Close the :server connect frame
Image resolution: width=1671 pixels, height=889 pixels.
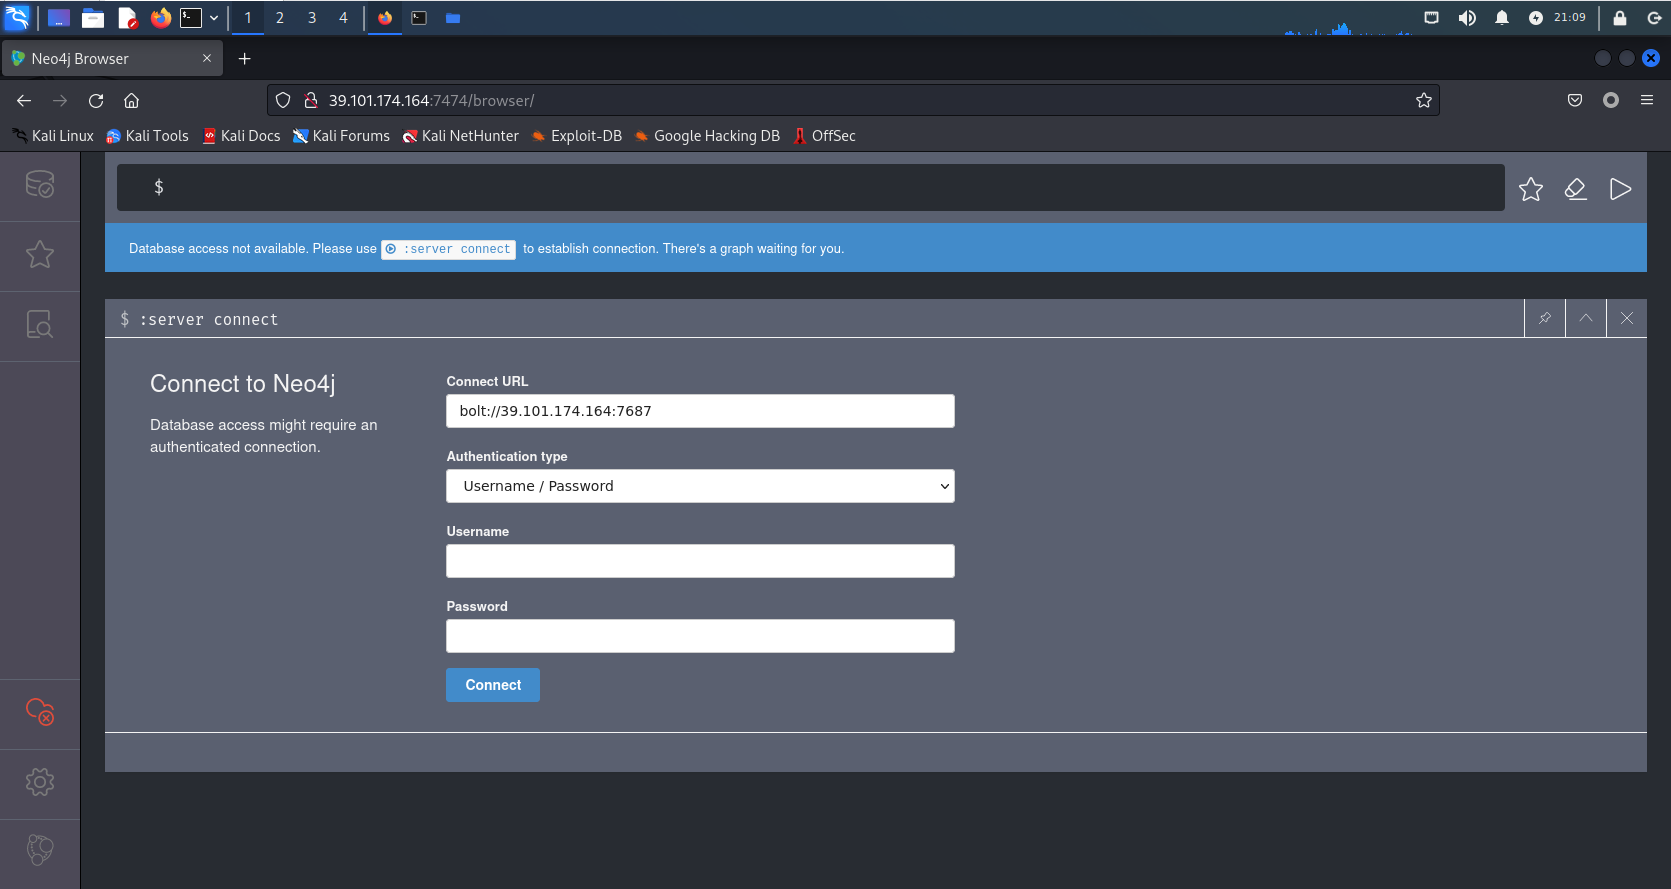pos(1627,318)
